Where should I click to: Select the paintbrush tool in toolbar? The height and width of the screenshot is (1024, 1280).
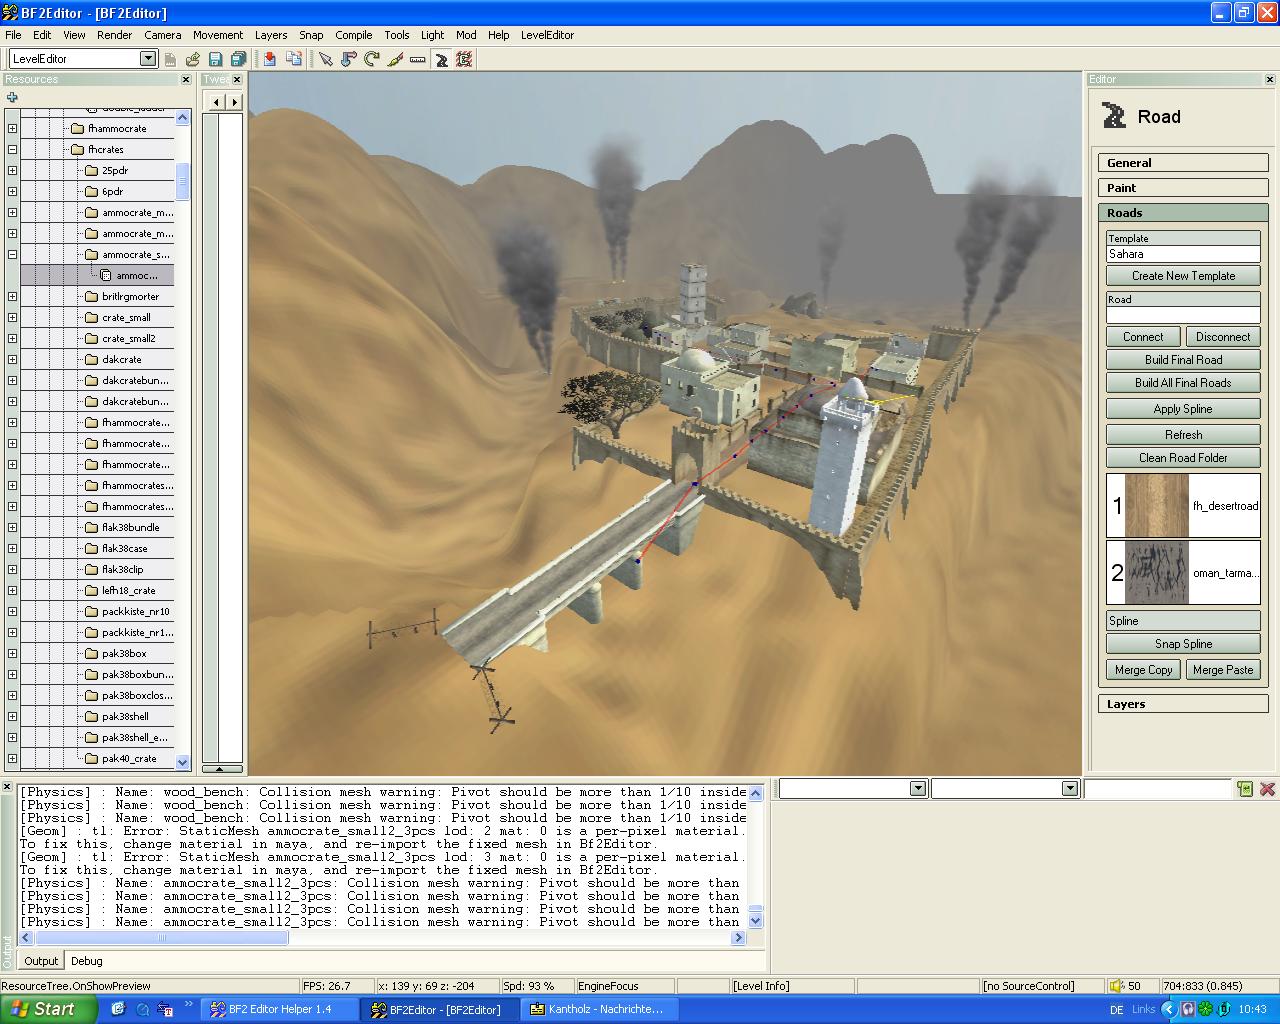tap(394, 59)
